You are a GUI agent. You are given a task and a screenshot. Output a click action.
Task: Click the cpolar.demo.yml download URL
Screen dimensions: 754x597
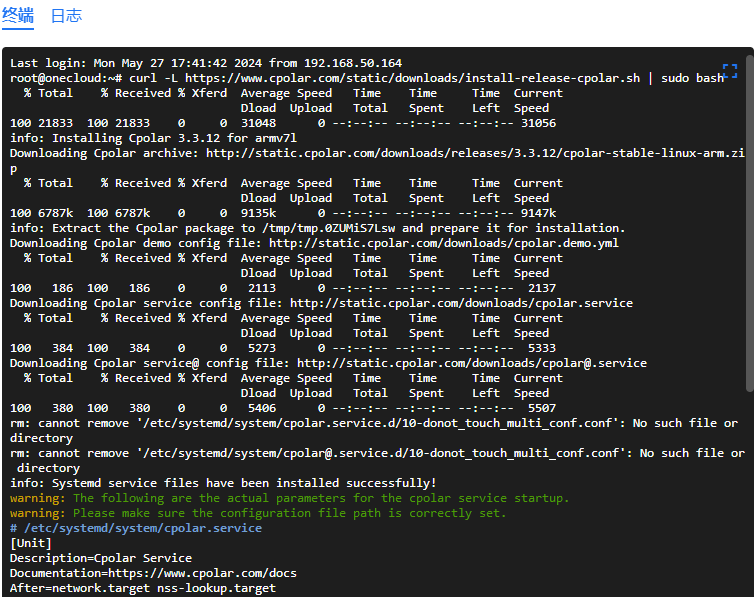pos(444,243)
